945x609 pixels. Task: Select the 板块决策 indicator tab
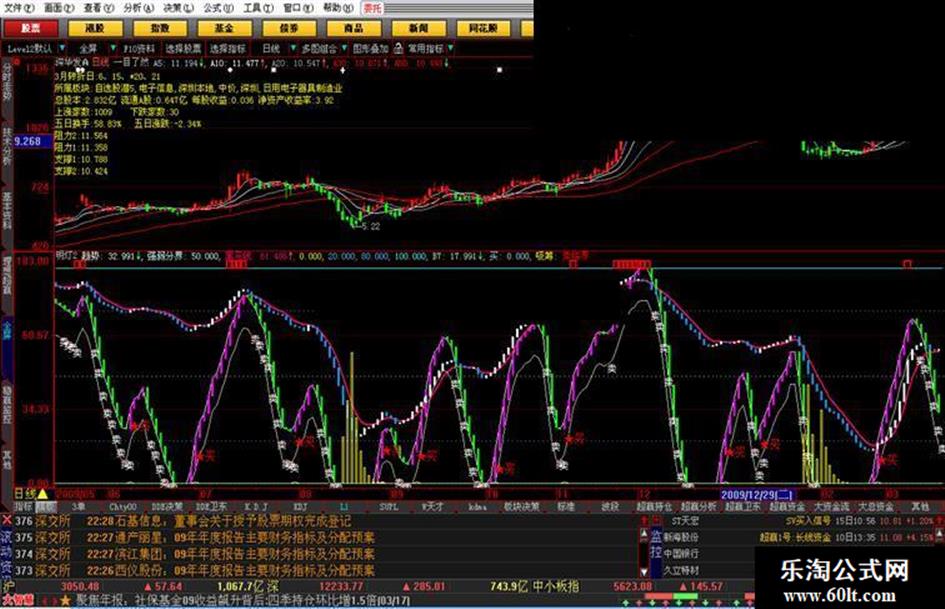tap(521, 507)
